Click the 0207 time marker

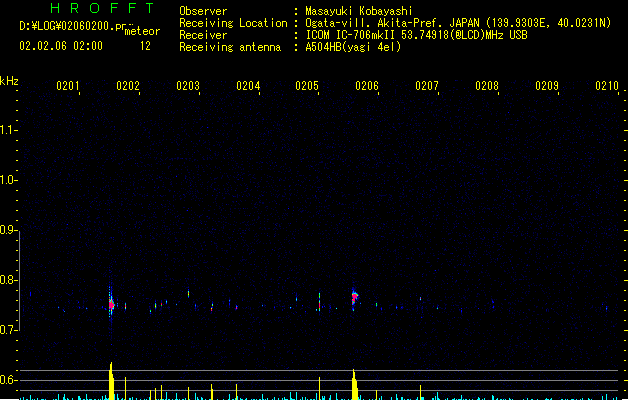click(x=427, y=85)
